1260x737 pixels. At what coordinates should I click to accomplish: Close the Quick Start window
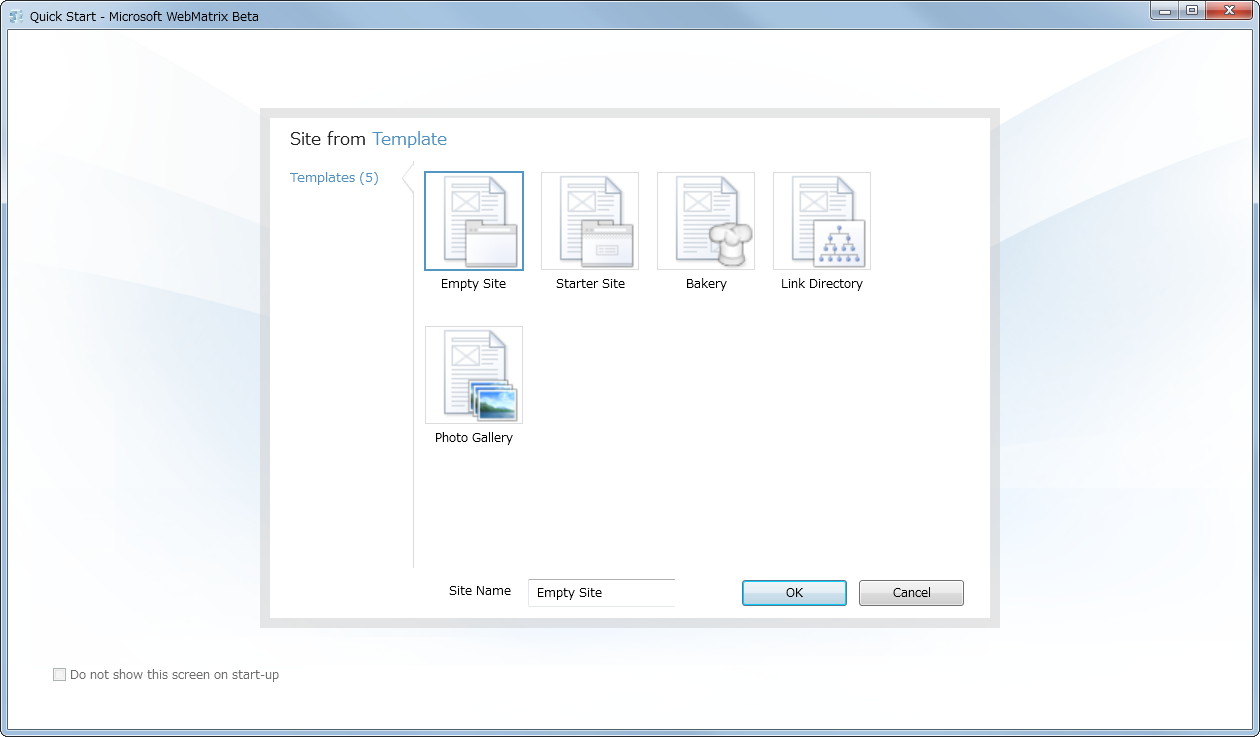pos(1228,11)
